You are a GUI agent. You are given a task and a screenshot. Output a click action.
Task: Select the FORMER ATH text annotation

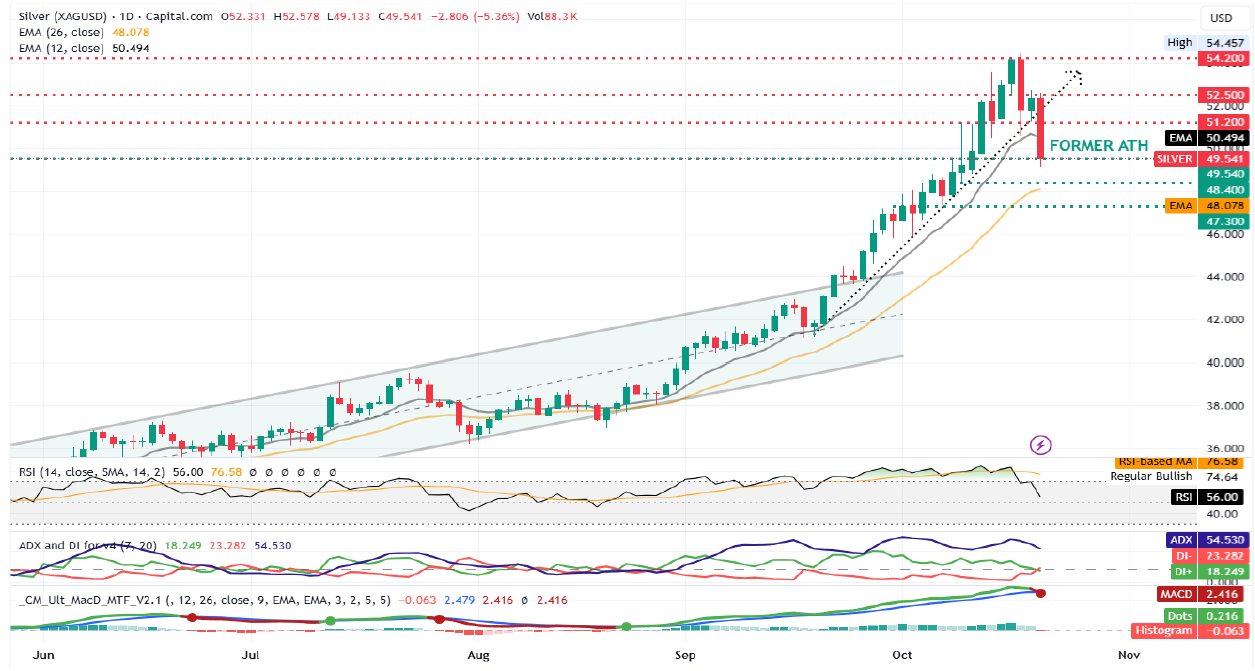coord(1098,145)
